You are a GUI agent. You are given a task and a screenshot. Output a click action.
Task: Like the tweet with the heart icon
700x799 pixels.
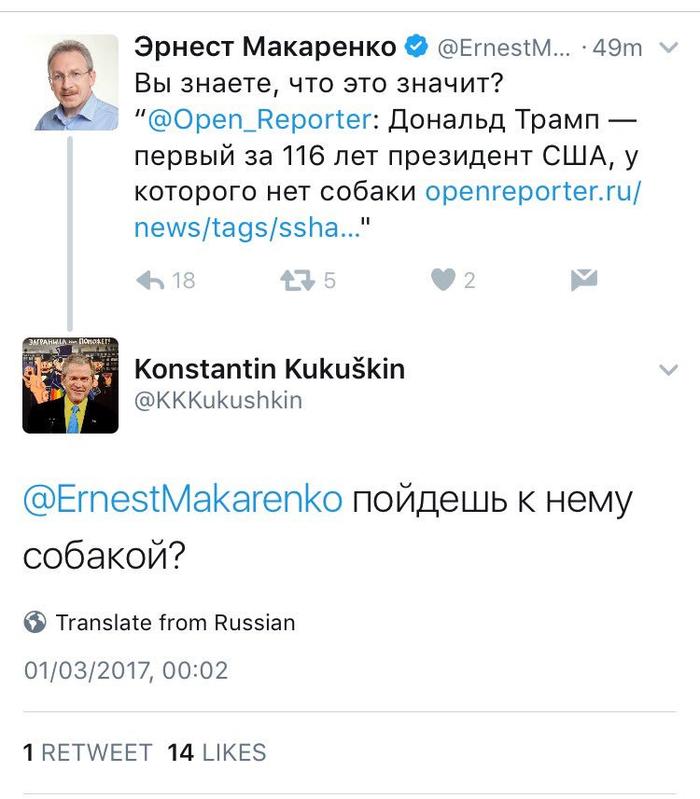[443, 281]
